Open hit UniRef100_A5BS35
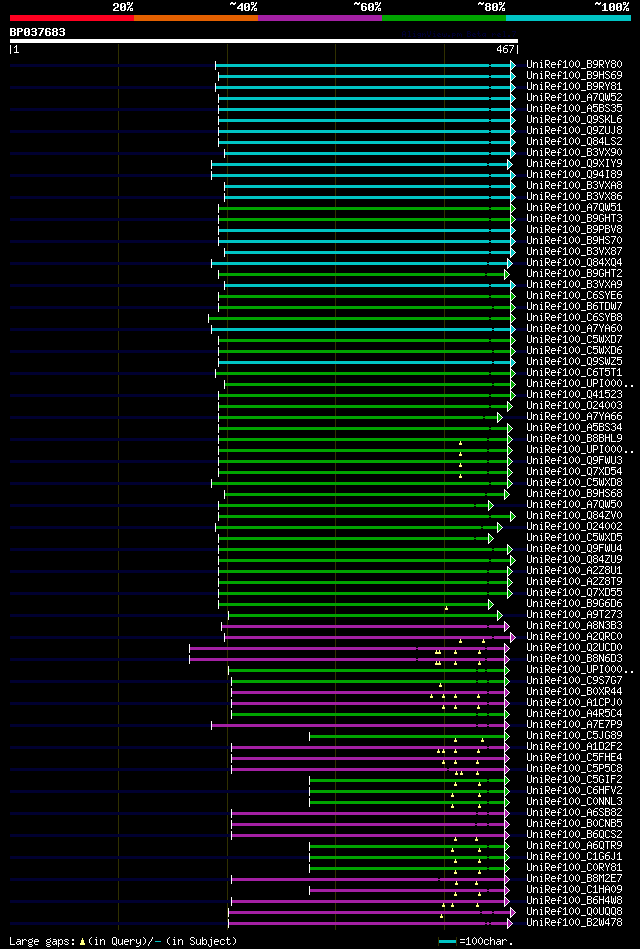 click(574, 108)
